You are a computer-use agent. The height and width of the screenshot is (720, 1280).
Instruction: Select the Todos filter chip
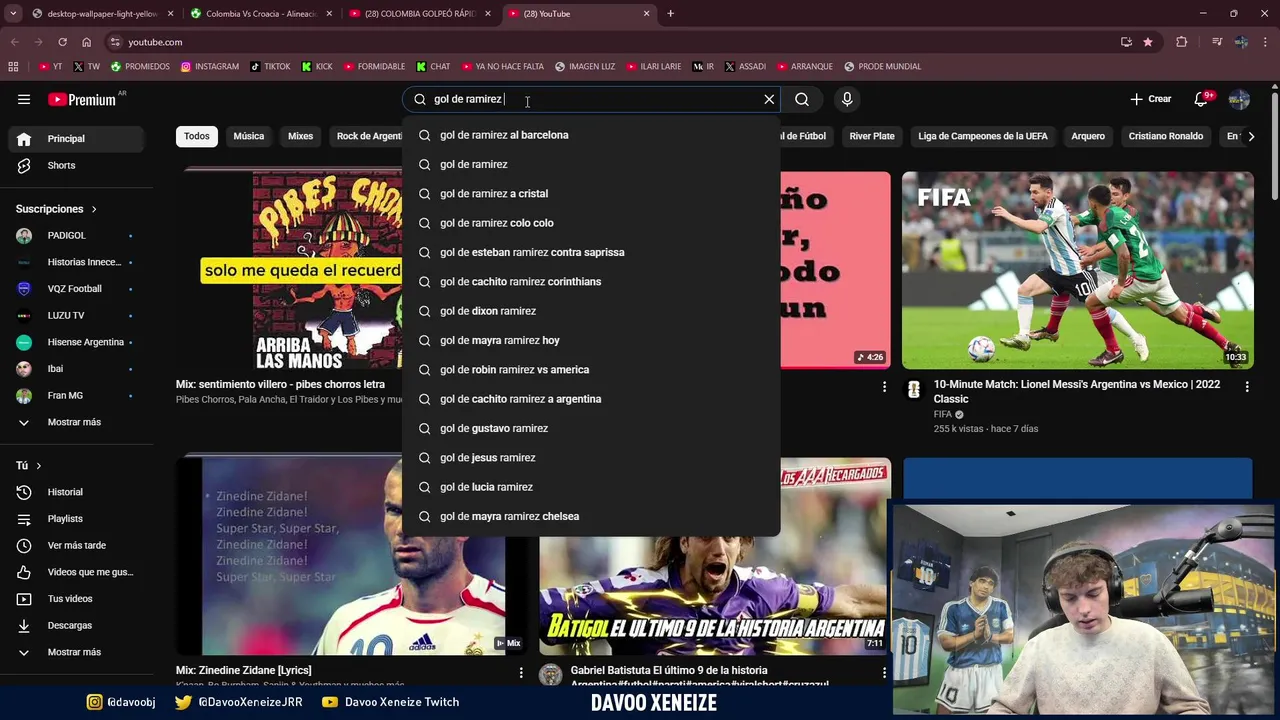click(197, 136)
